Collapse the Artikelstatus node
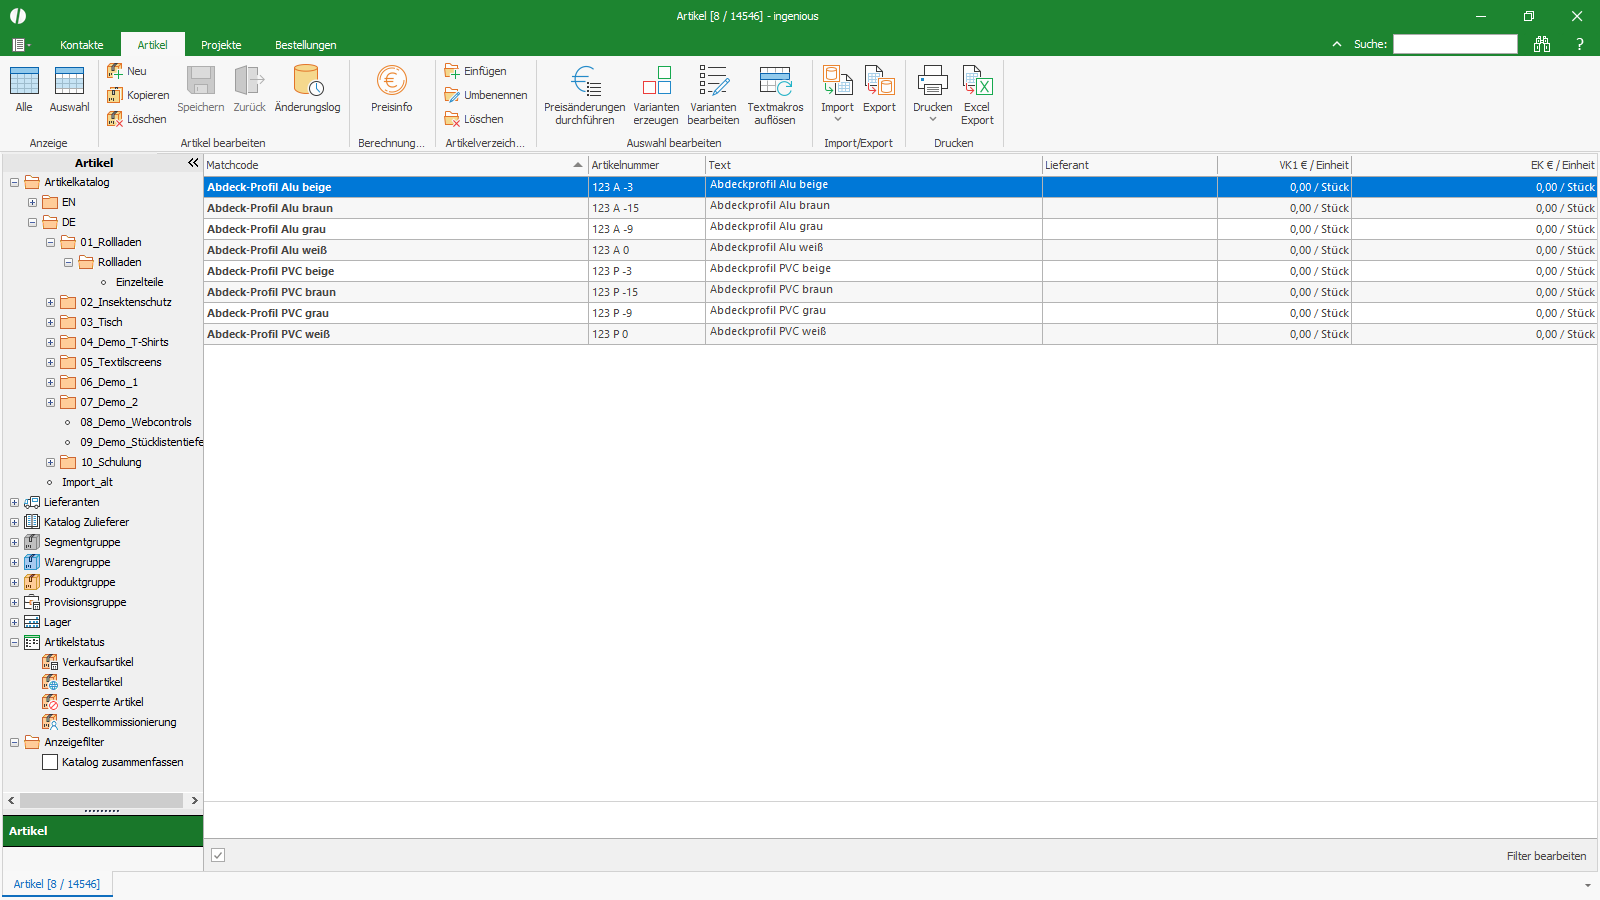This screenshot has width=1600, height=900. pos(14,642)
